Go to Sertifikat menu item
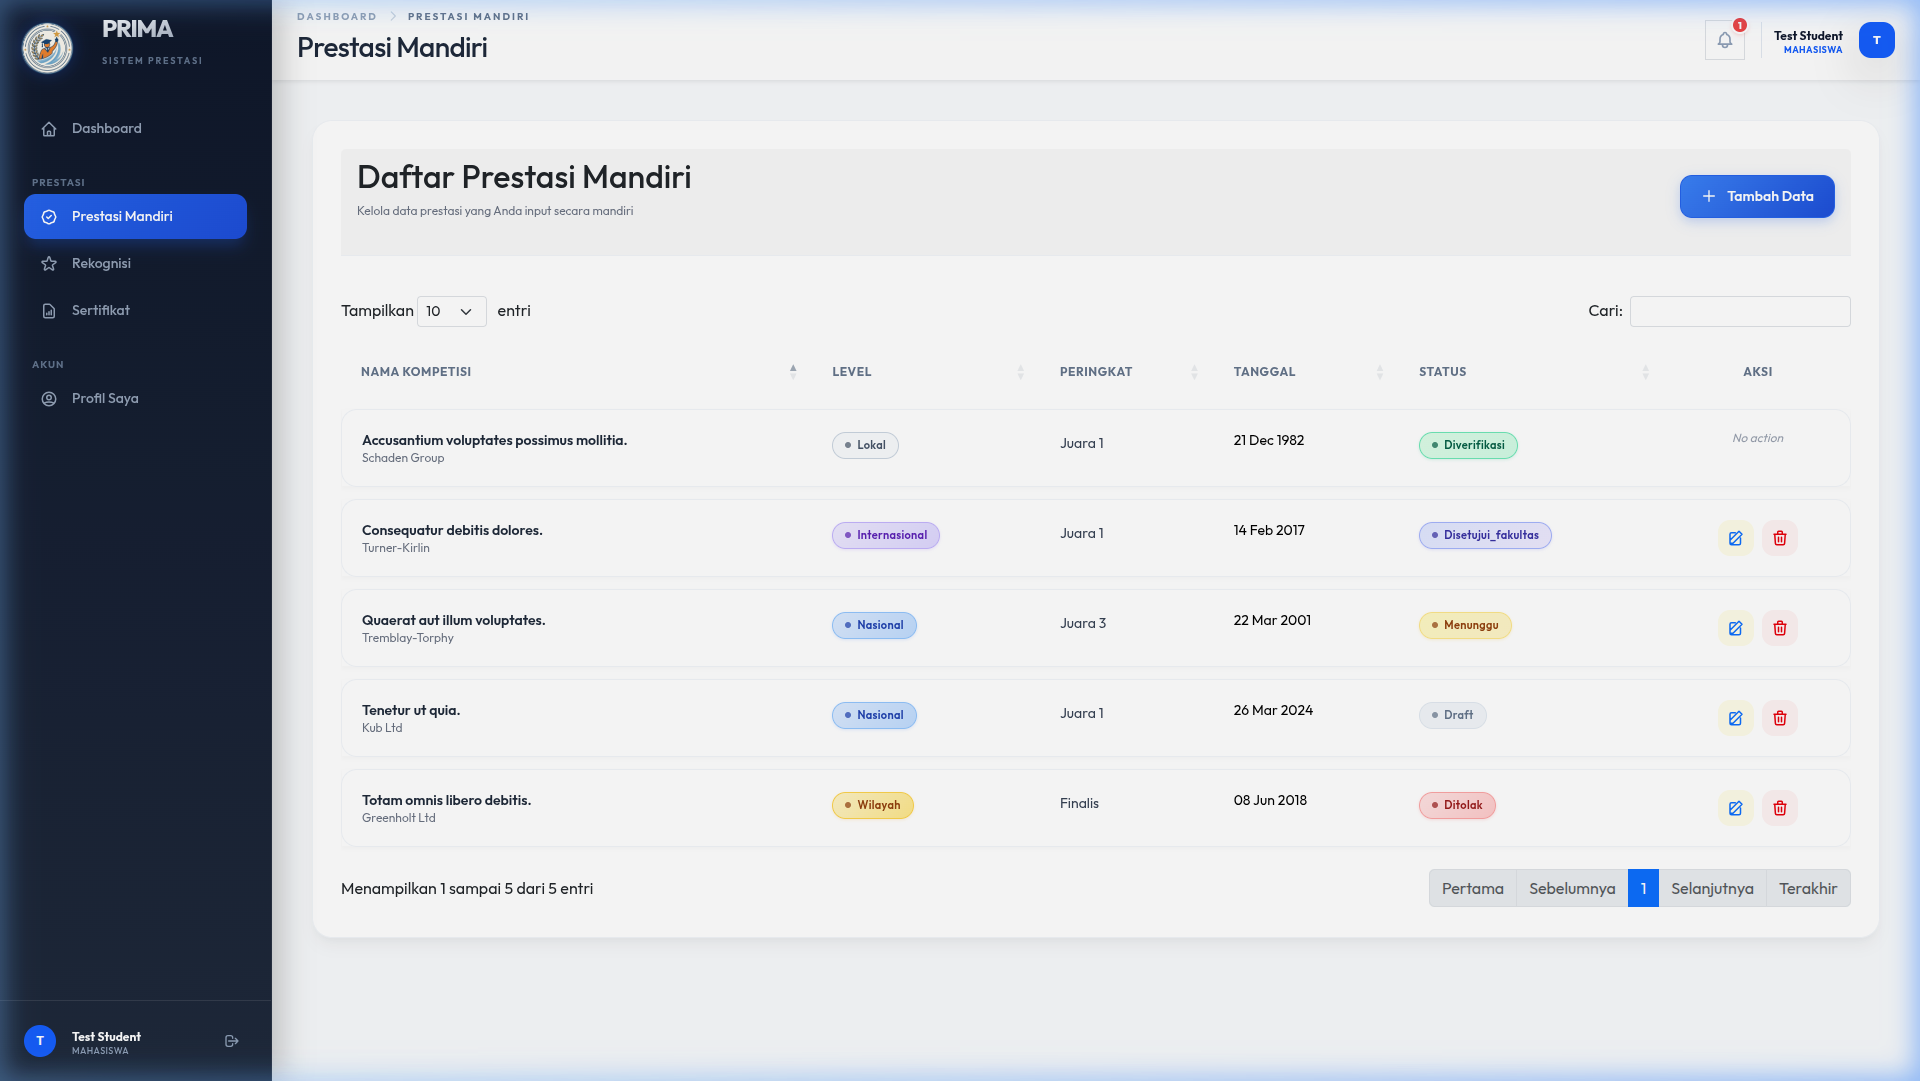Image resolution: width=1920 pixels, height=1081 pixels. pyautogui.click(x=100, y=310)
